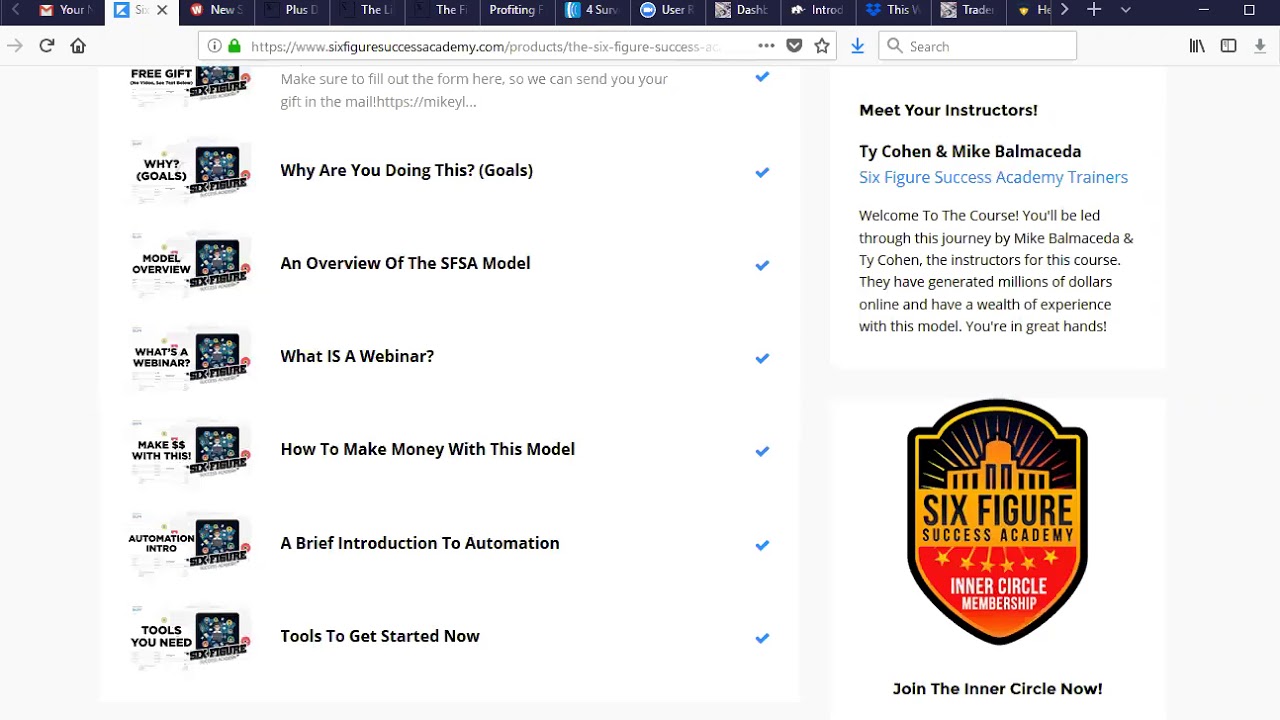Click the Inner Circle Membership badge
Screen dimensions: 1280x720
pos(997,521)
